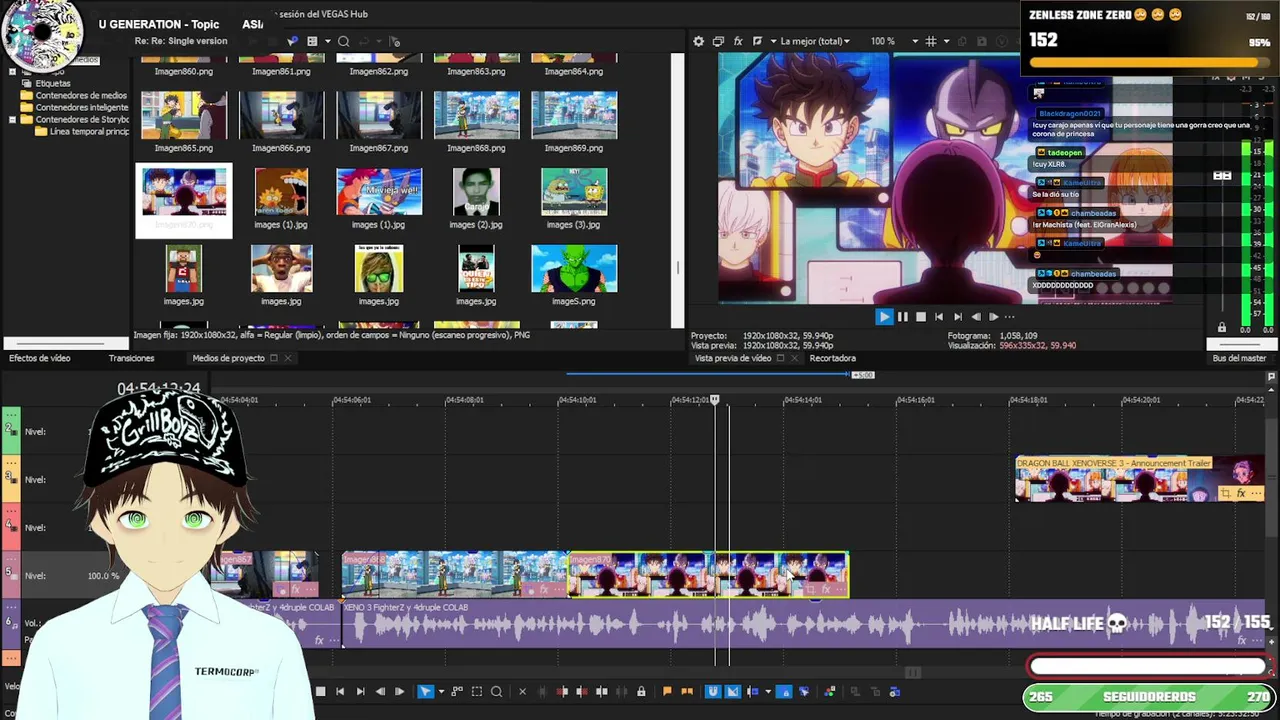The height and width of the screenshot is (720, 1280).
Task: Open the Bus del master tab
Action: pos(1239,358)
